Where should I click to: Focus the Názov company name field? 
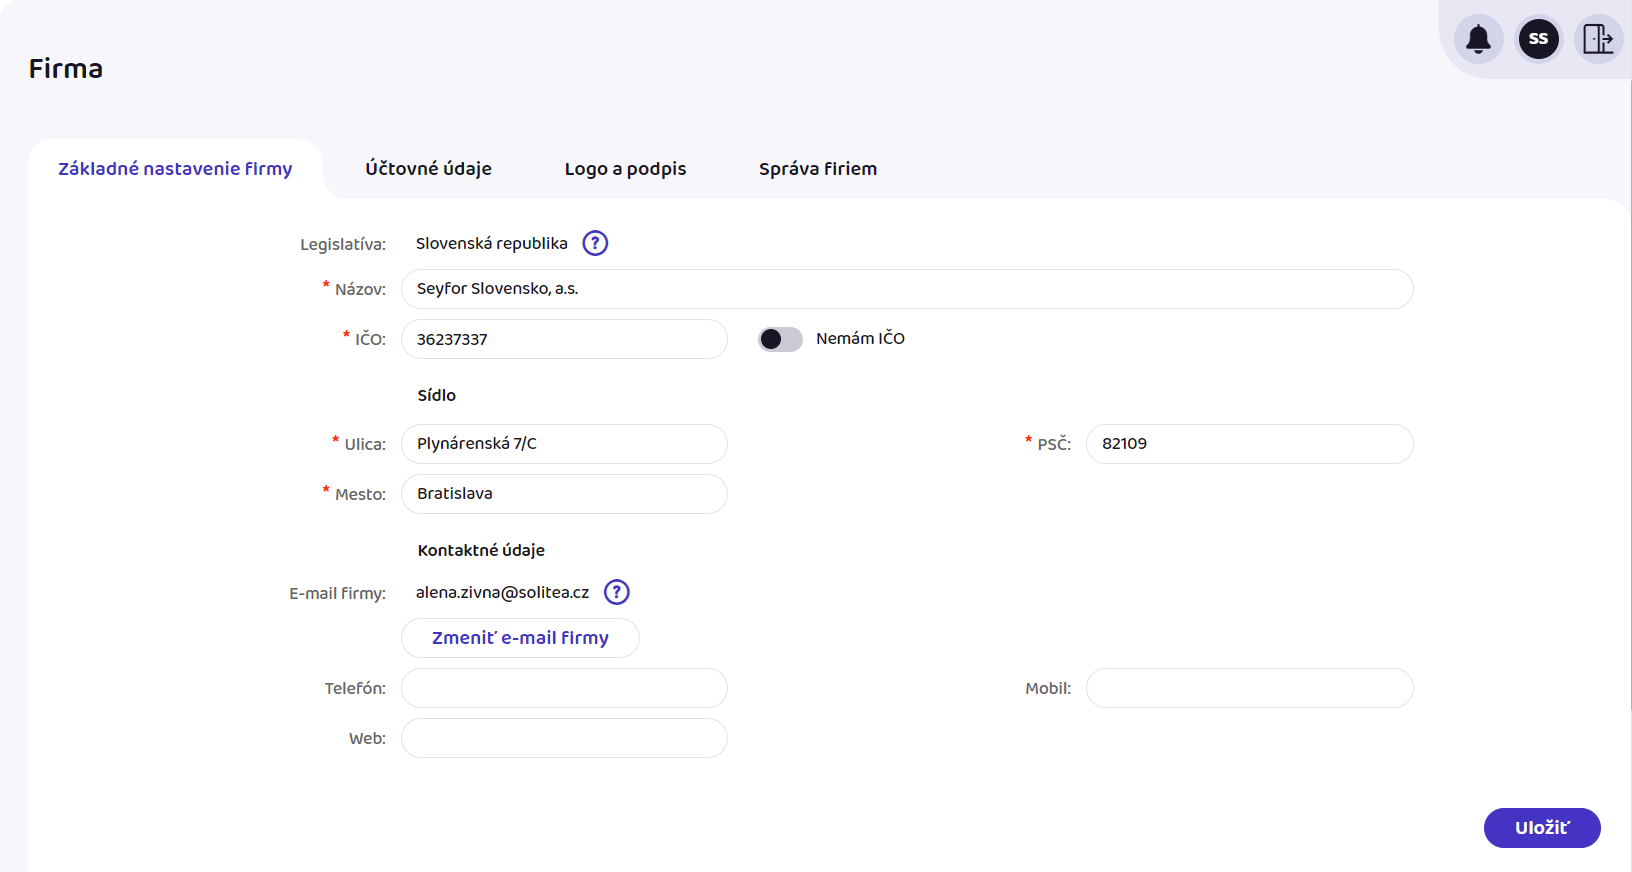click(x=906, y=289)
